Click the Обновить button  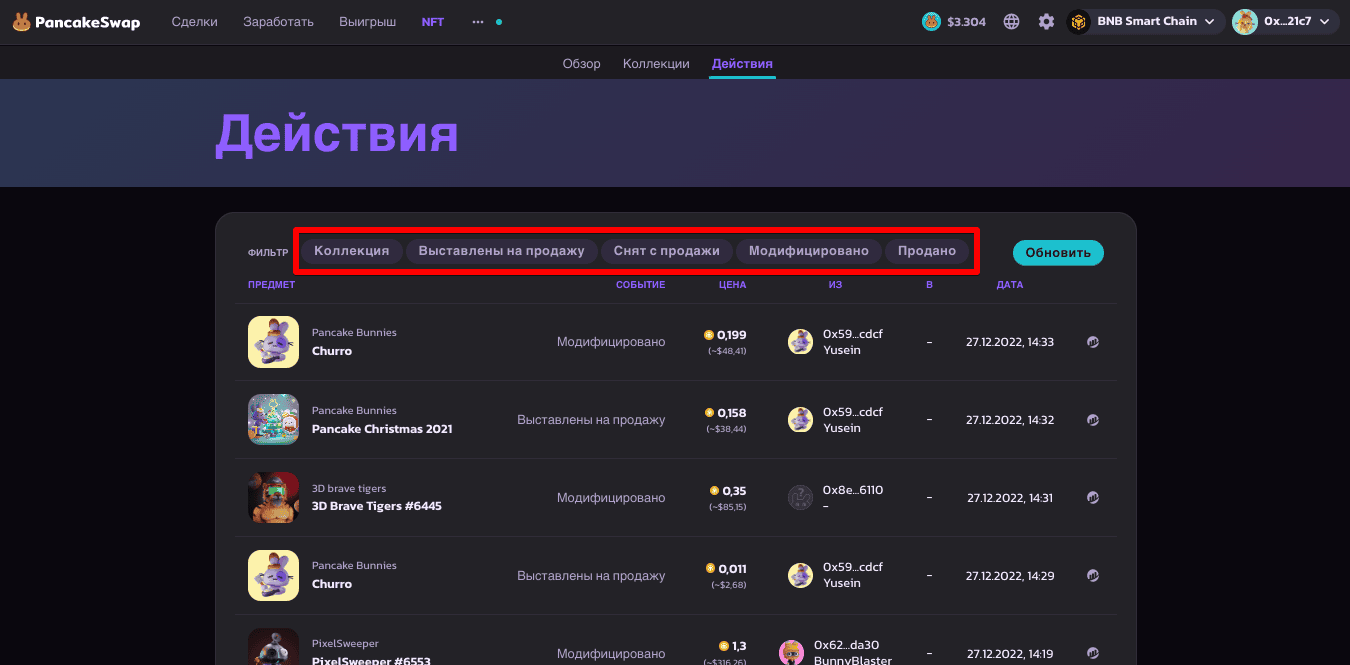pos(1058,252)
